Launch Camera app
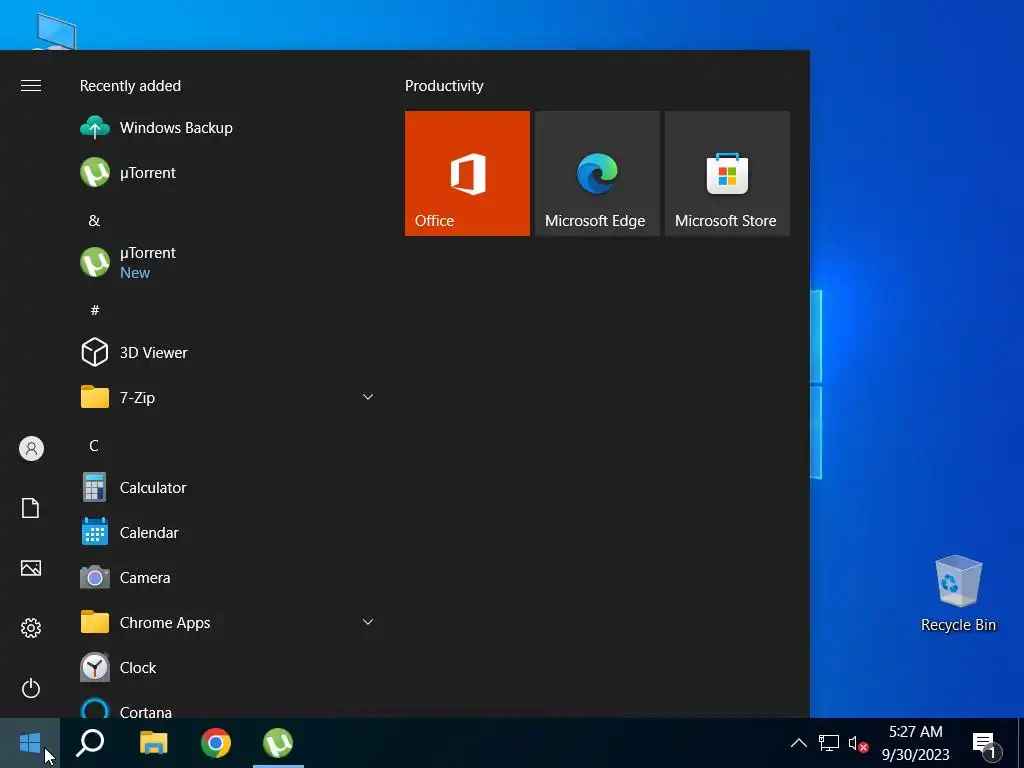The height and width of the screenshot is (768, 1024). click(x=227, y=577)
